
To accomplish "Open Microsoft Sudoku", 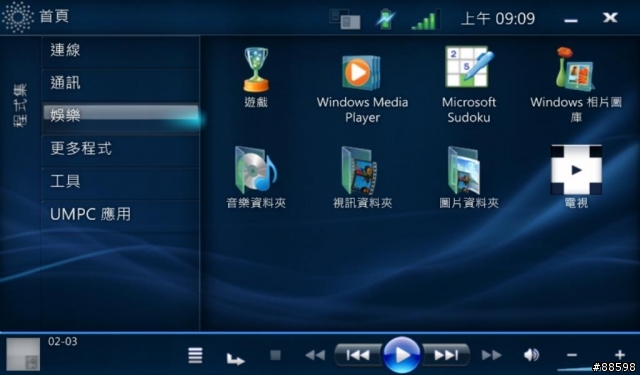I will click(469, 67).
